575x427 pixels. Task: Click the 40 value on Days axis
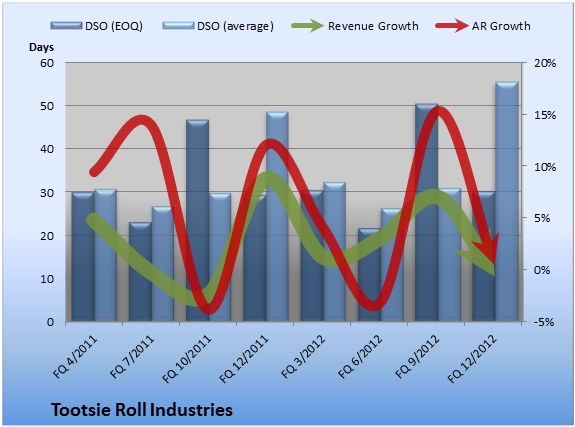(47, 149)
